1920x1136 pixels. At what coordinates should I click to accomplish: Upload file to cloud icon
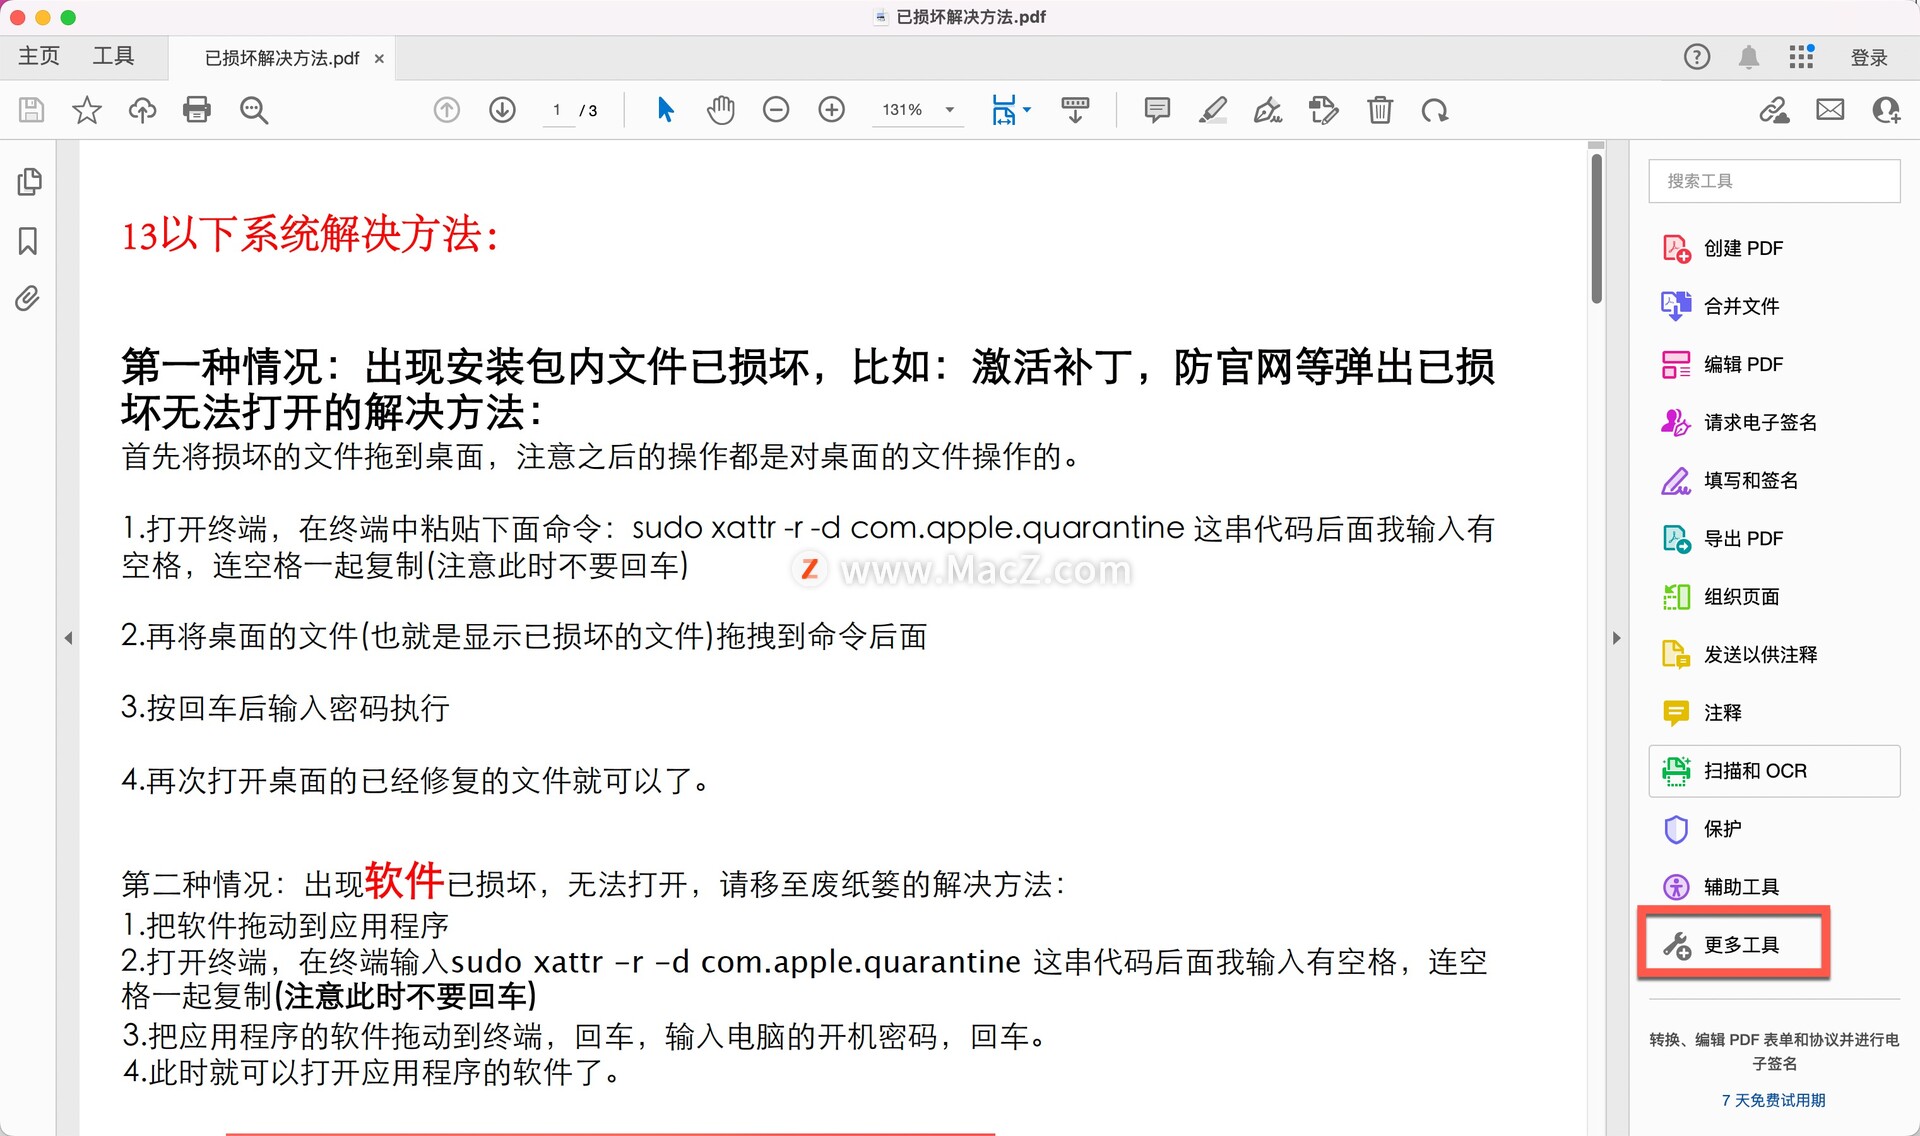[142, 110]
